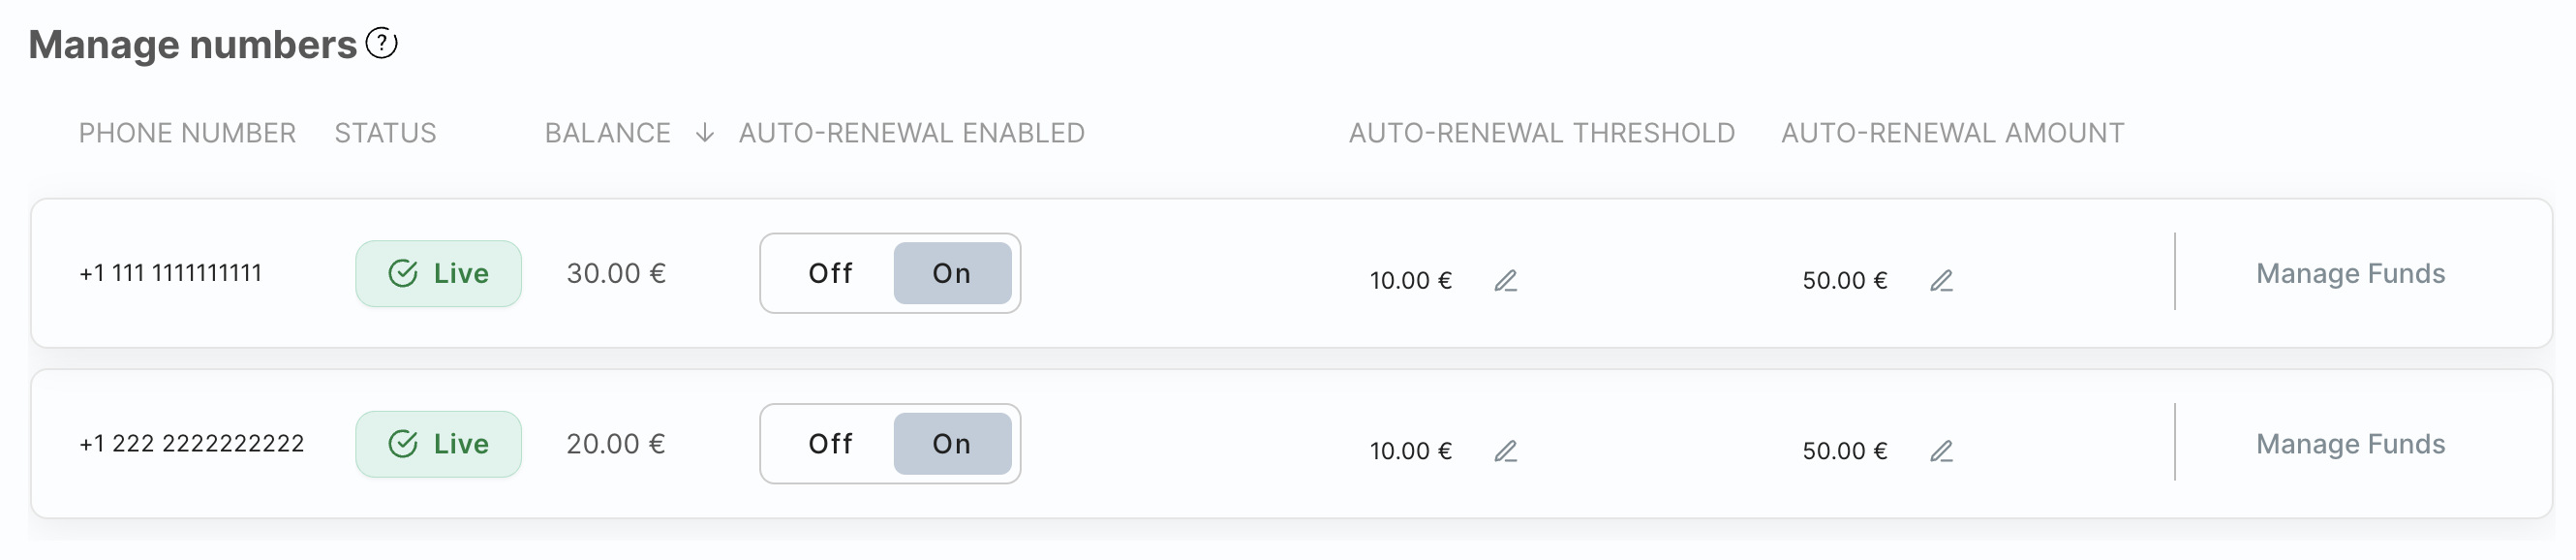2576x560 pixels.
Task: Select phone number +1 222 2222222222
Action: point(191,444)
